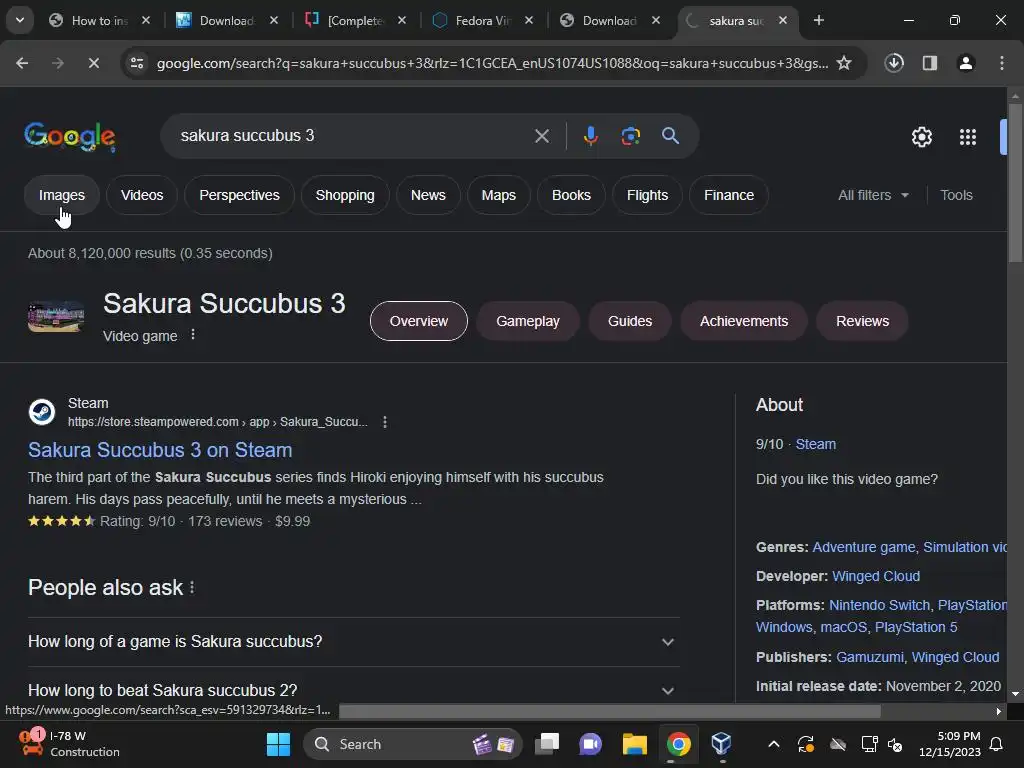Open chat app icon in taskbar
This screenshot has width=1024, height=768.
(590, 744)
